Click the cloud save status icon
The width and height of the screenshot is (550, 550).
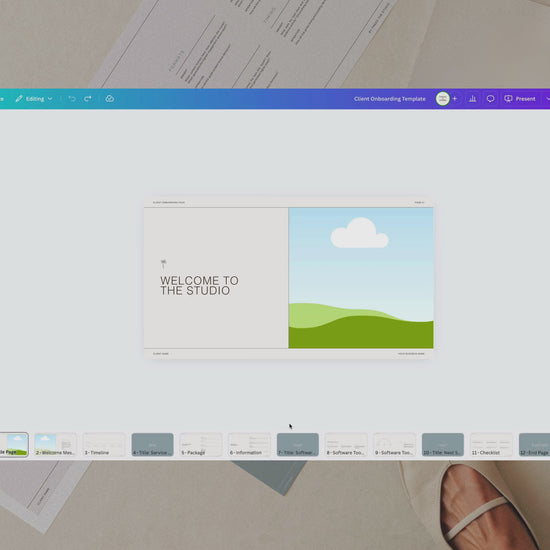tap(109, 99)
